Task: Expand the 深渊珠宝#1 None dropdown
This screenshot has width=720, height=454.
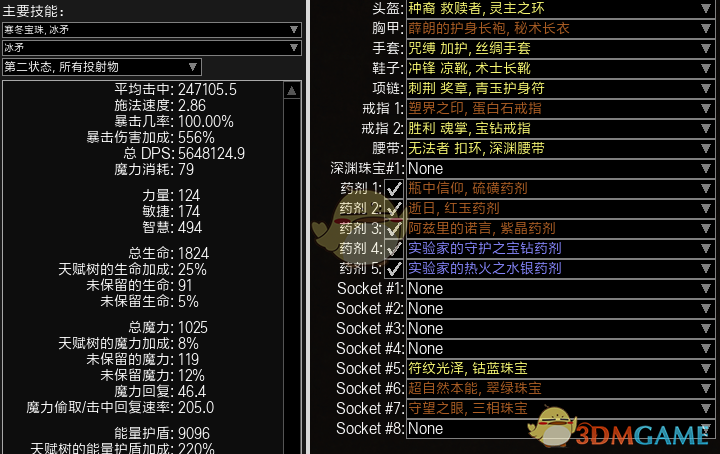Action: tap(561, 168)
